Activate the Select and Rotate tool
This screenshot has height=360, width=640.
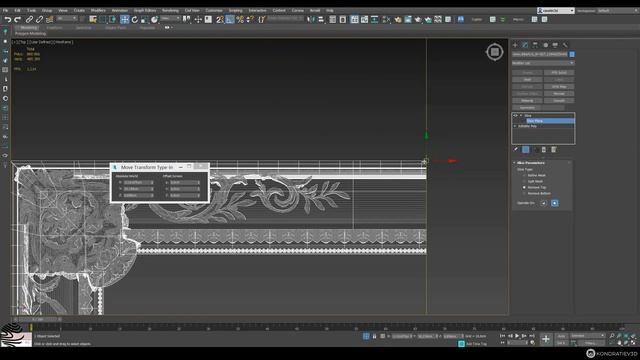click(x=135, y=19)
